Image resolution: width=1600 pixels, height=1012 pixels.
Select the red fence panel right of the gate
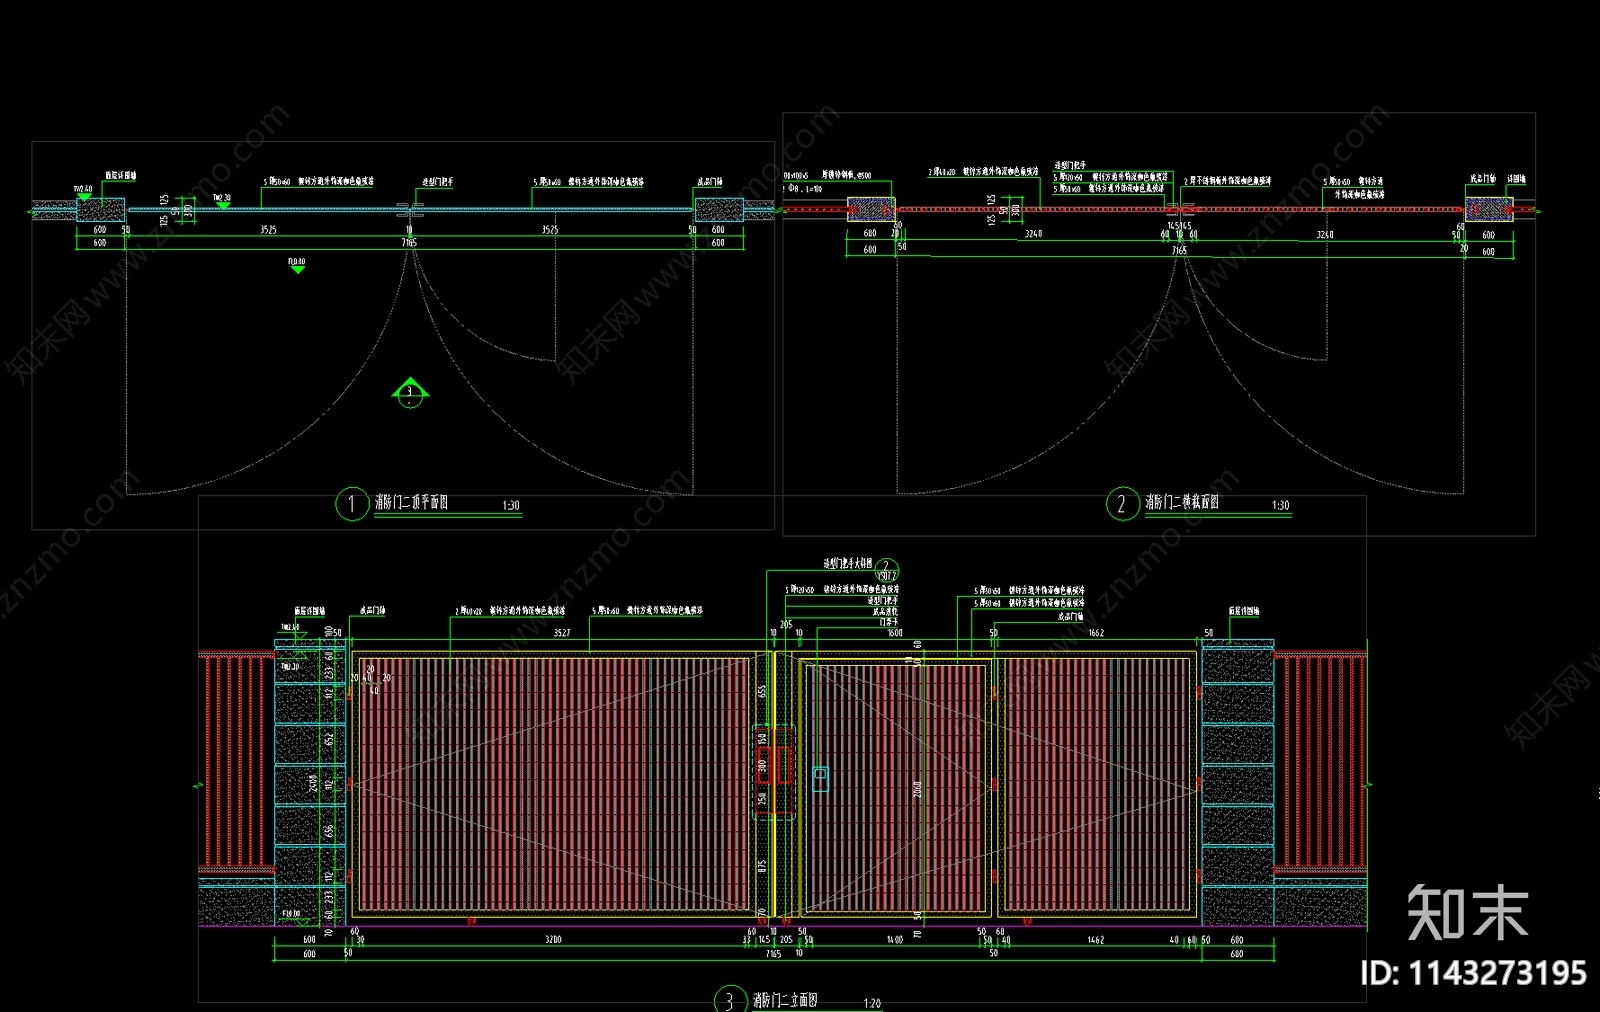(x=1320, y=762)
